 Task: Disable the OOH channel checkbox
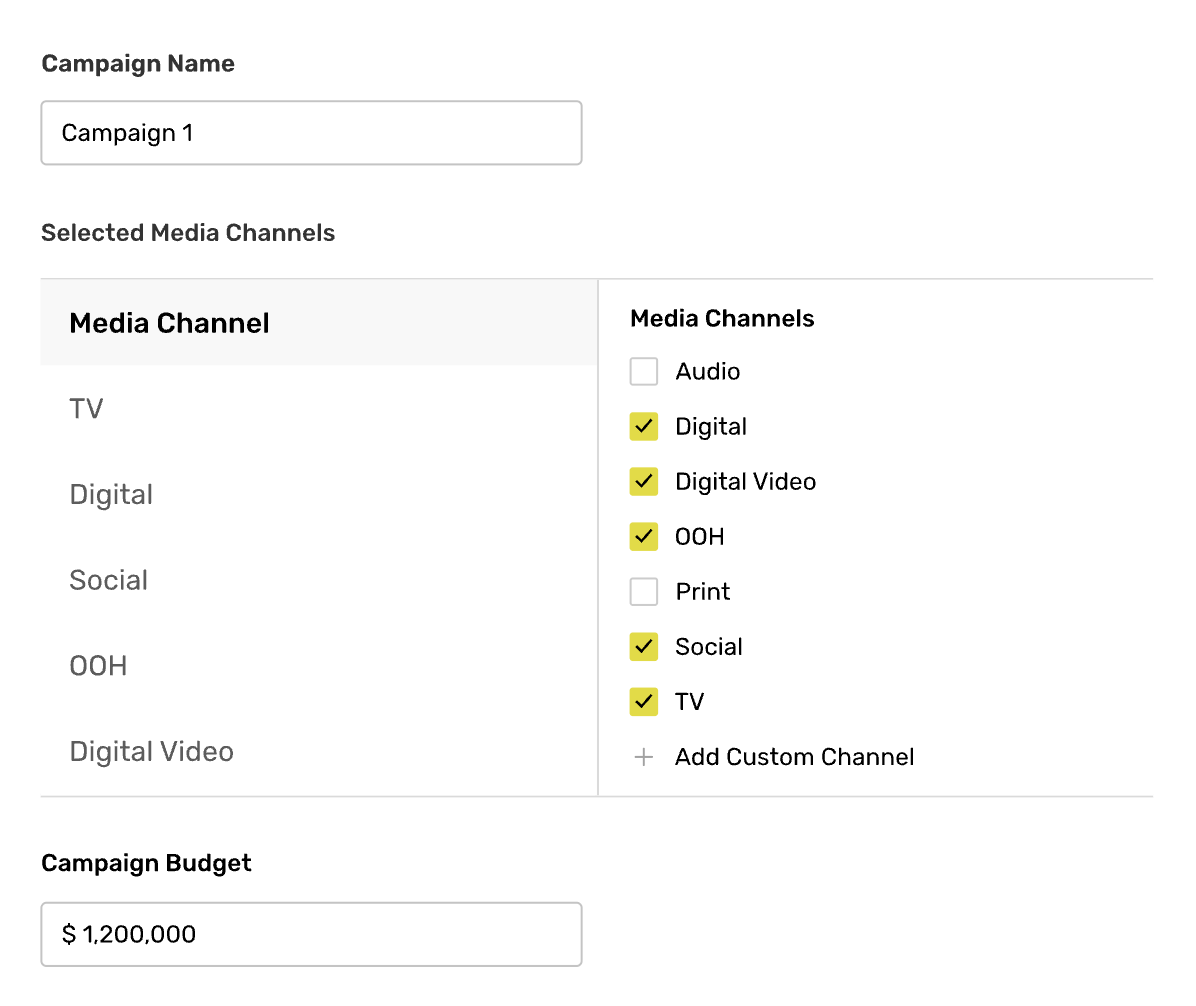point(644,537)
